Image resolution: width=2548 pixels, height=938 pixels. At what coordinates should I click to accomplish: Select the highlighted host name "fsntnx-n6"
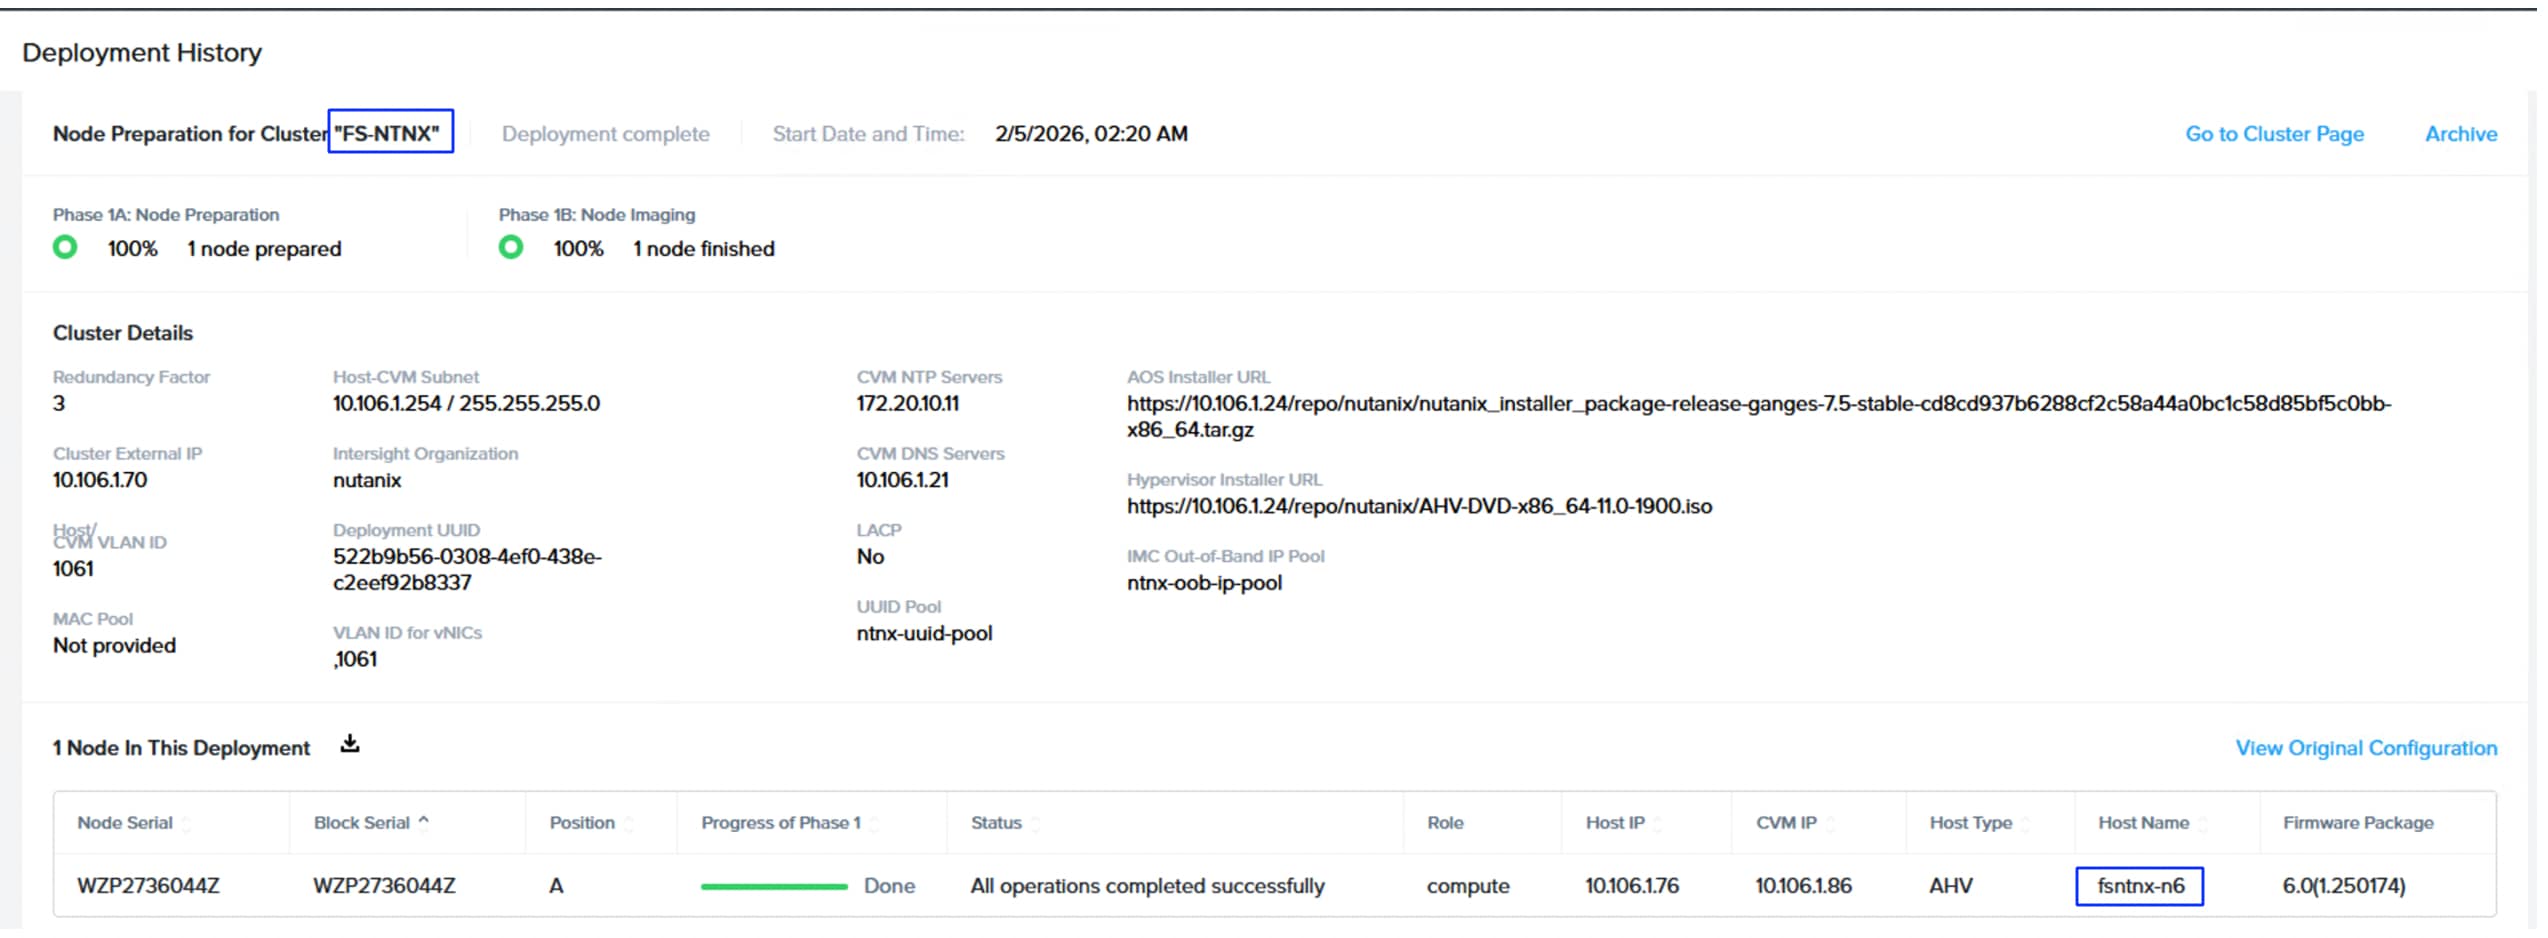pyautogui.click(x=2141, y=886)
